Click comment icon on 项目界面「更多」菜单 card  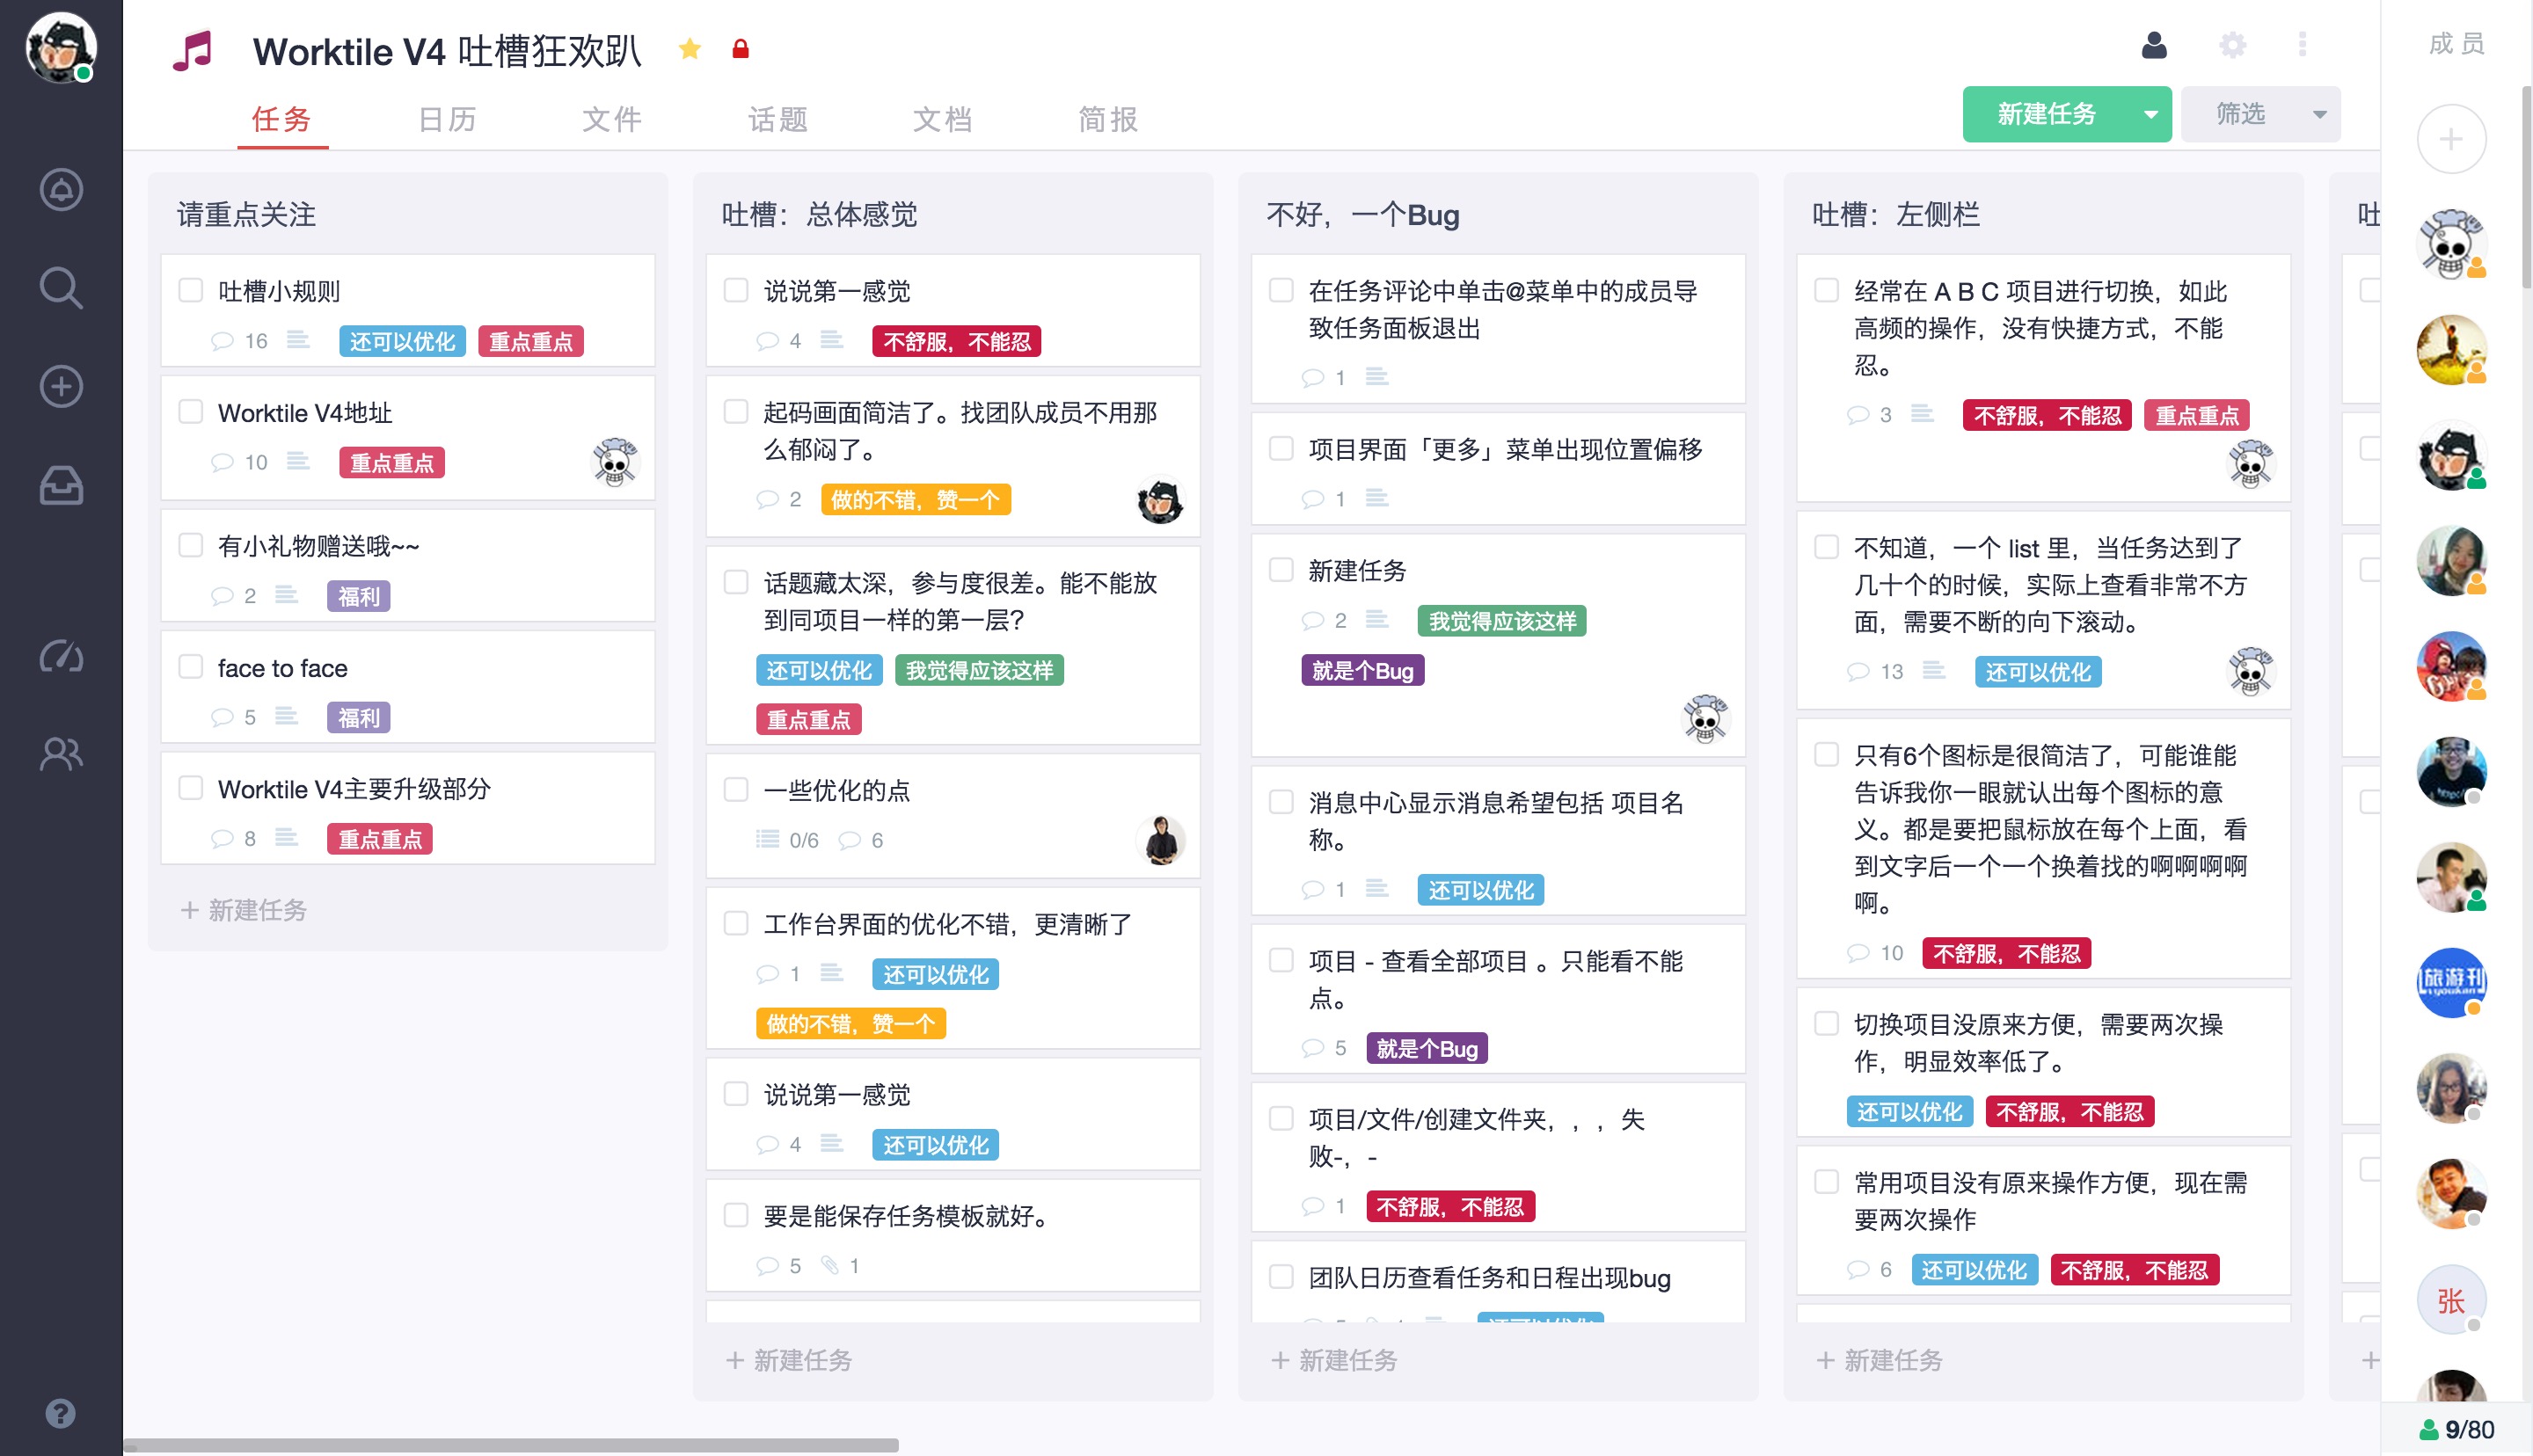[x=1312, y=498]
